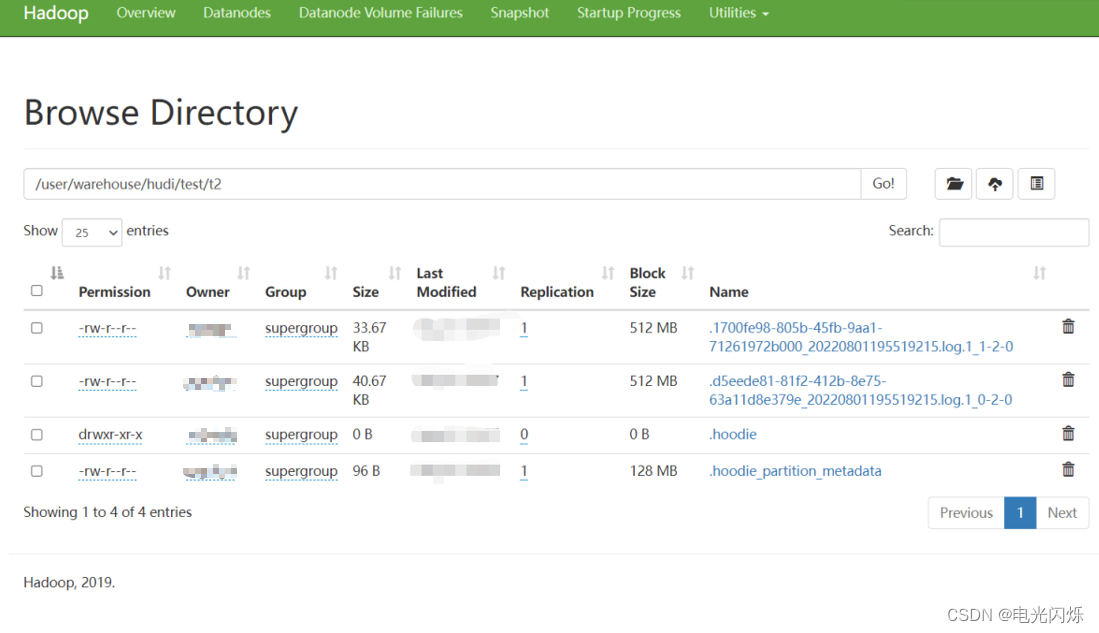Delete the .1700fe98 log file
Viewport: 1099px width, 633px height.
pos(1068,326)
